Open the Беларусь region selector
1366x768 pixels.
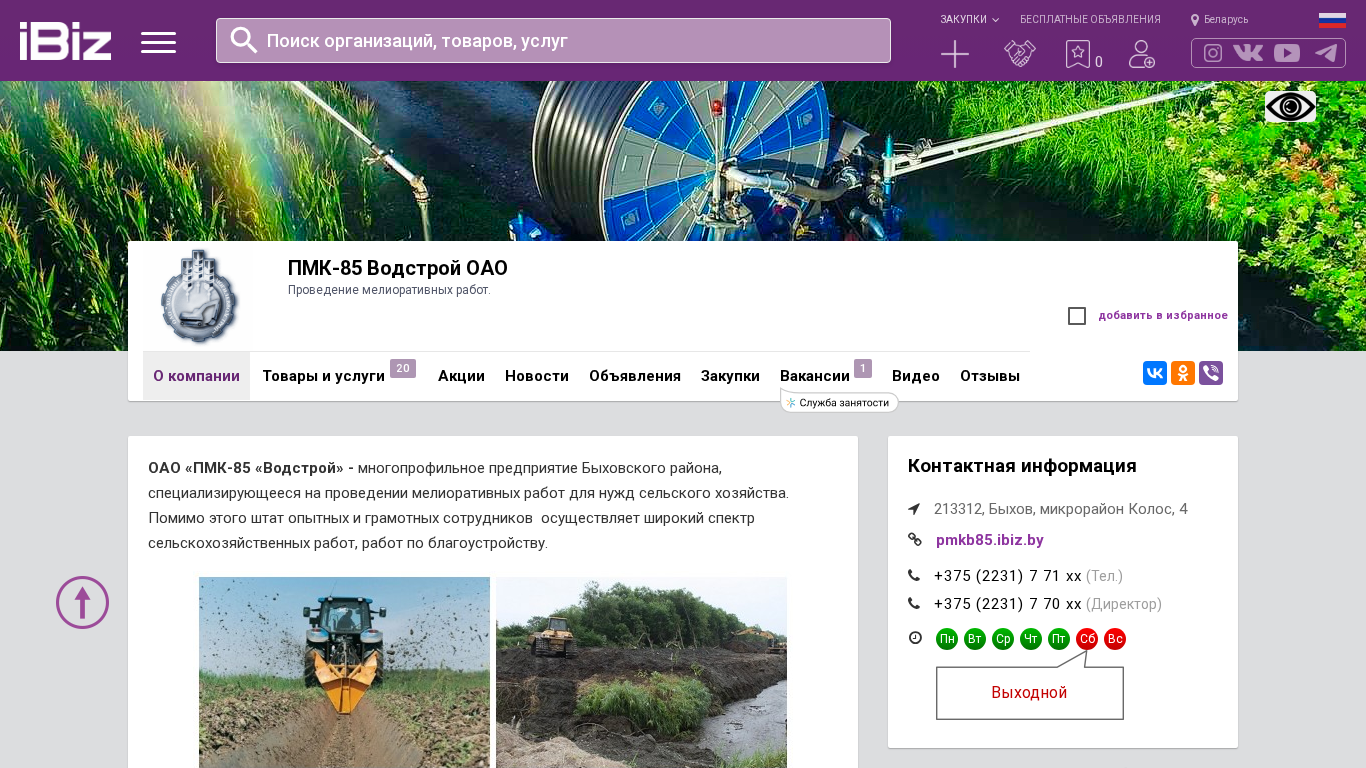click(x=1220, y=19)
